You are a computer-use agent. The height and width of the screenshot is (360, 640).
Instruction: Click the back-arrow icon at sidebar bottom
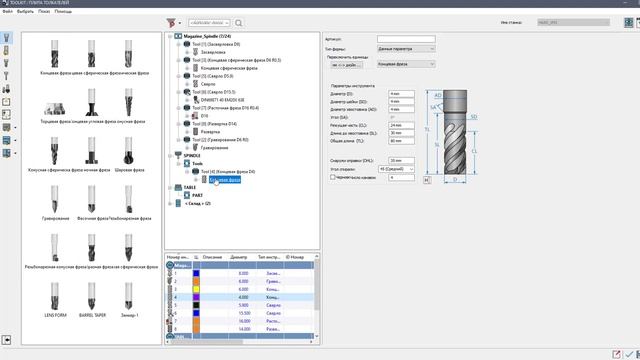point(6,340)
